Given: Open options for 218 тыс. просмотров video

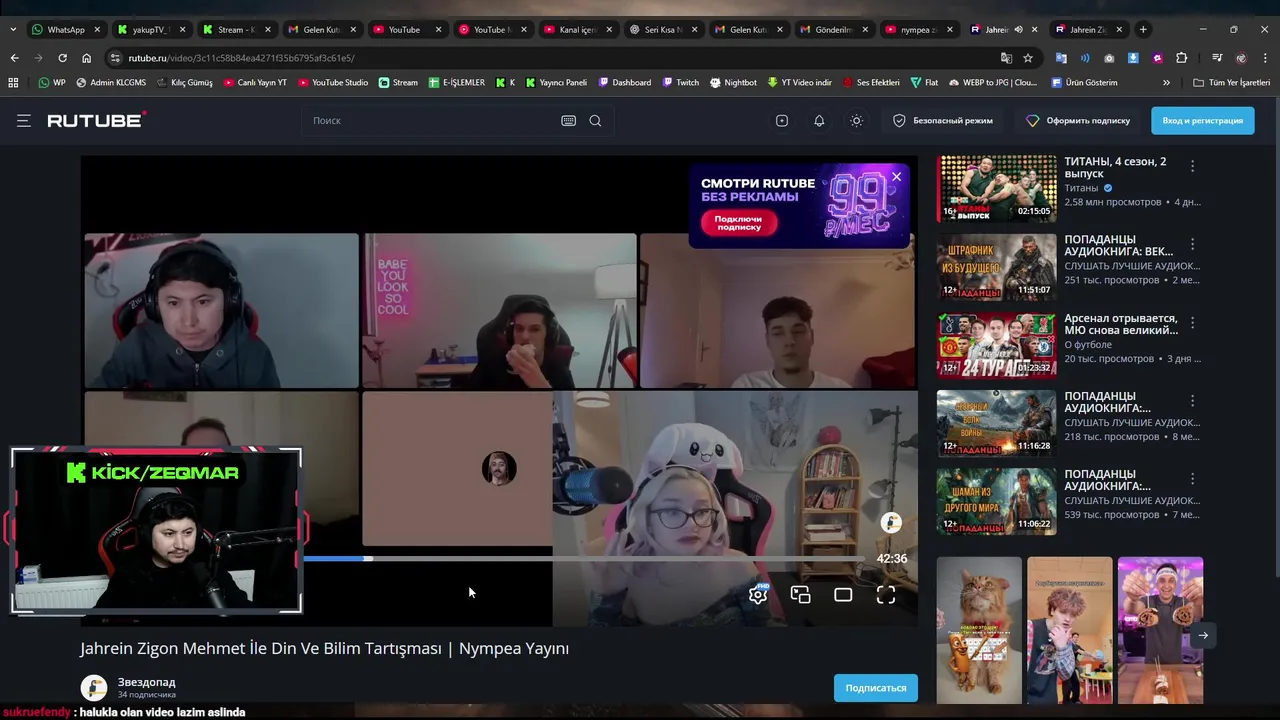Looking at the screenshot, I should pyautogui.click(x=1192, y=400).
